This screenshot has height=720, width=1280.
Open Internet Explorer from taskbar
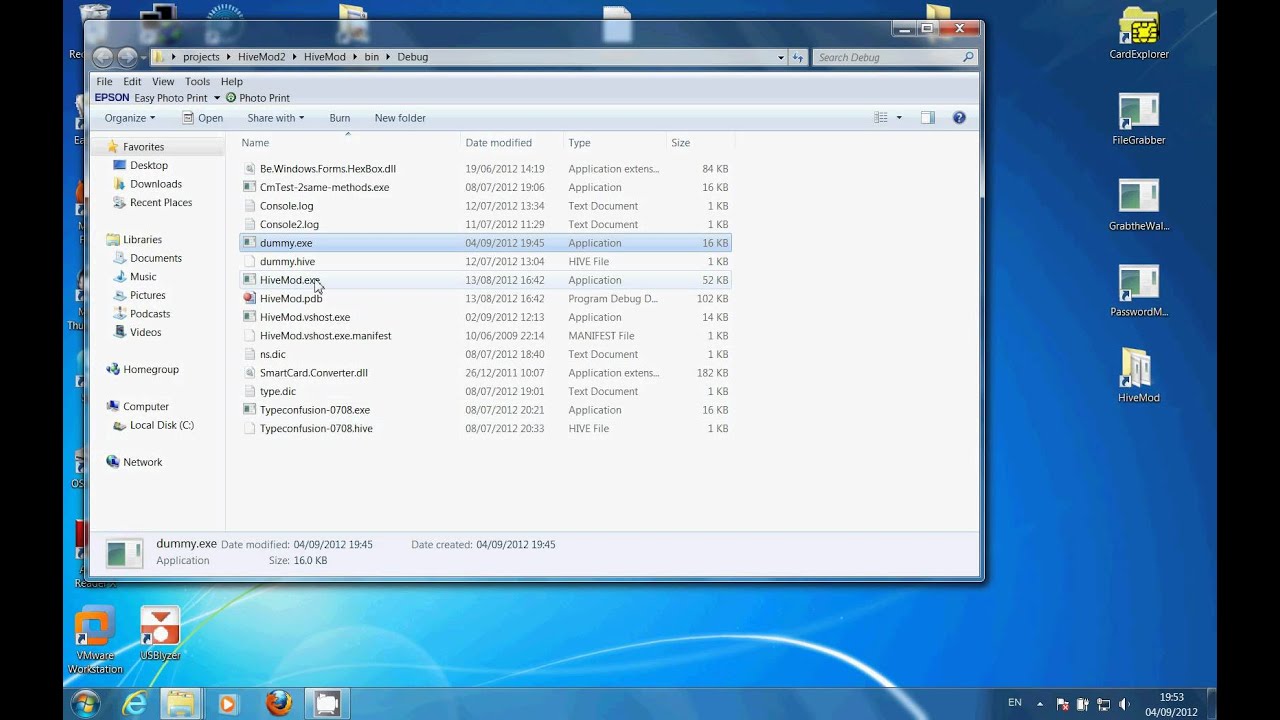pos(133,704)
